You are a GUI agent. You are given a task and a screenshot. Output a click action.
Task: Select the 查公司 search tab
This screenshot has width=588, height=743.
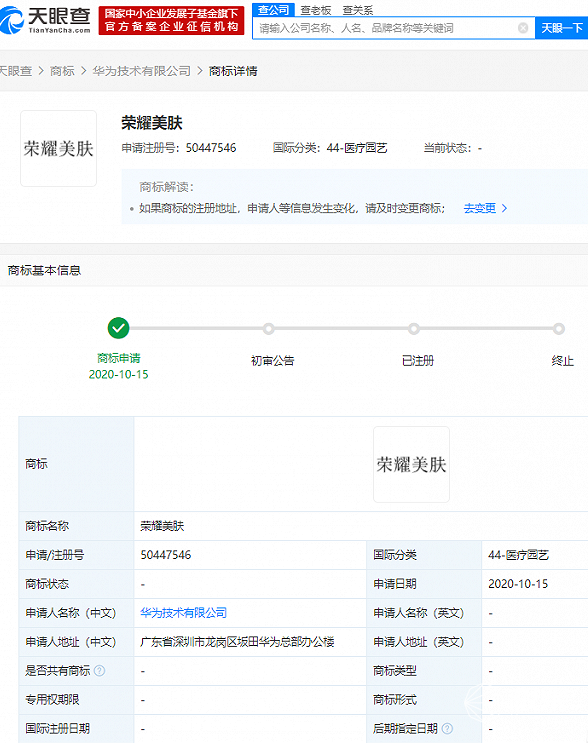(x=273, y=10)
